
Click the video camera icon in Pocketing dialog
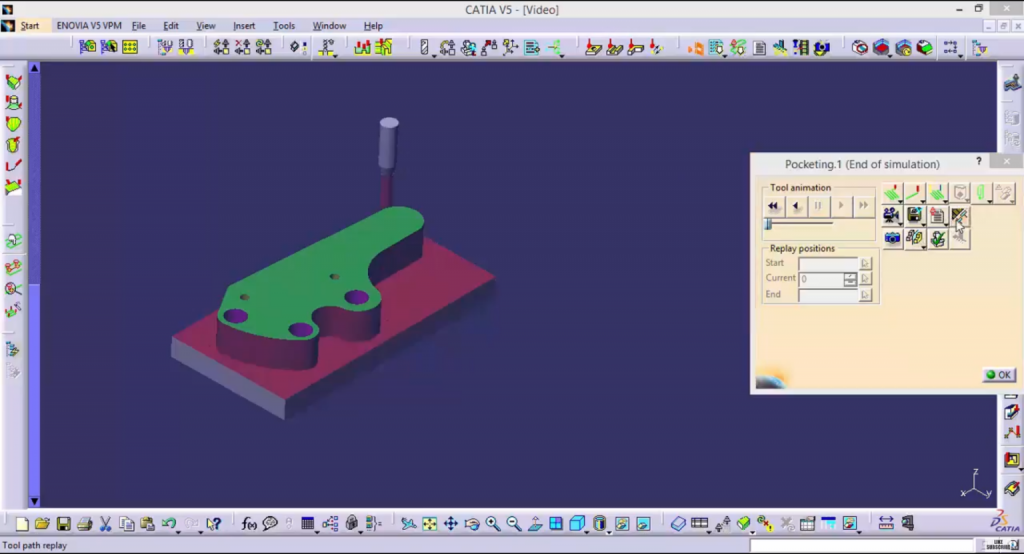[x=890, y=215]
